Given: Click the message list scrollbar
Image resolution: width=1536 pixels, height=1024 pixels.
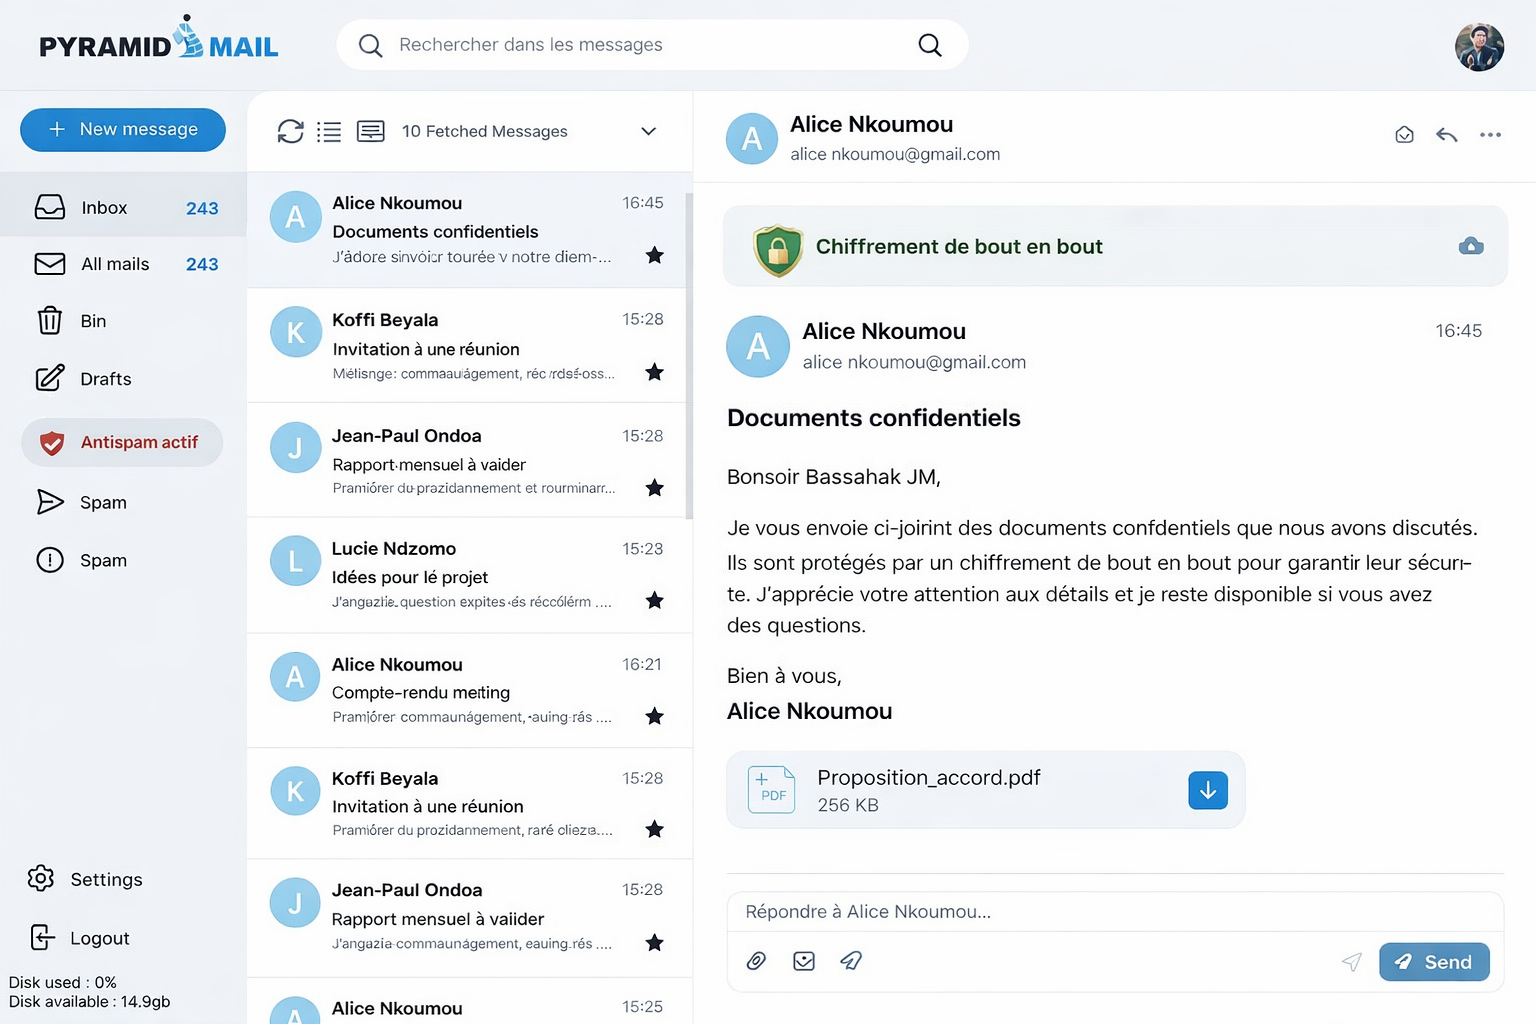Looking at the screenshot, I should [689, 355].
